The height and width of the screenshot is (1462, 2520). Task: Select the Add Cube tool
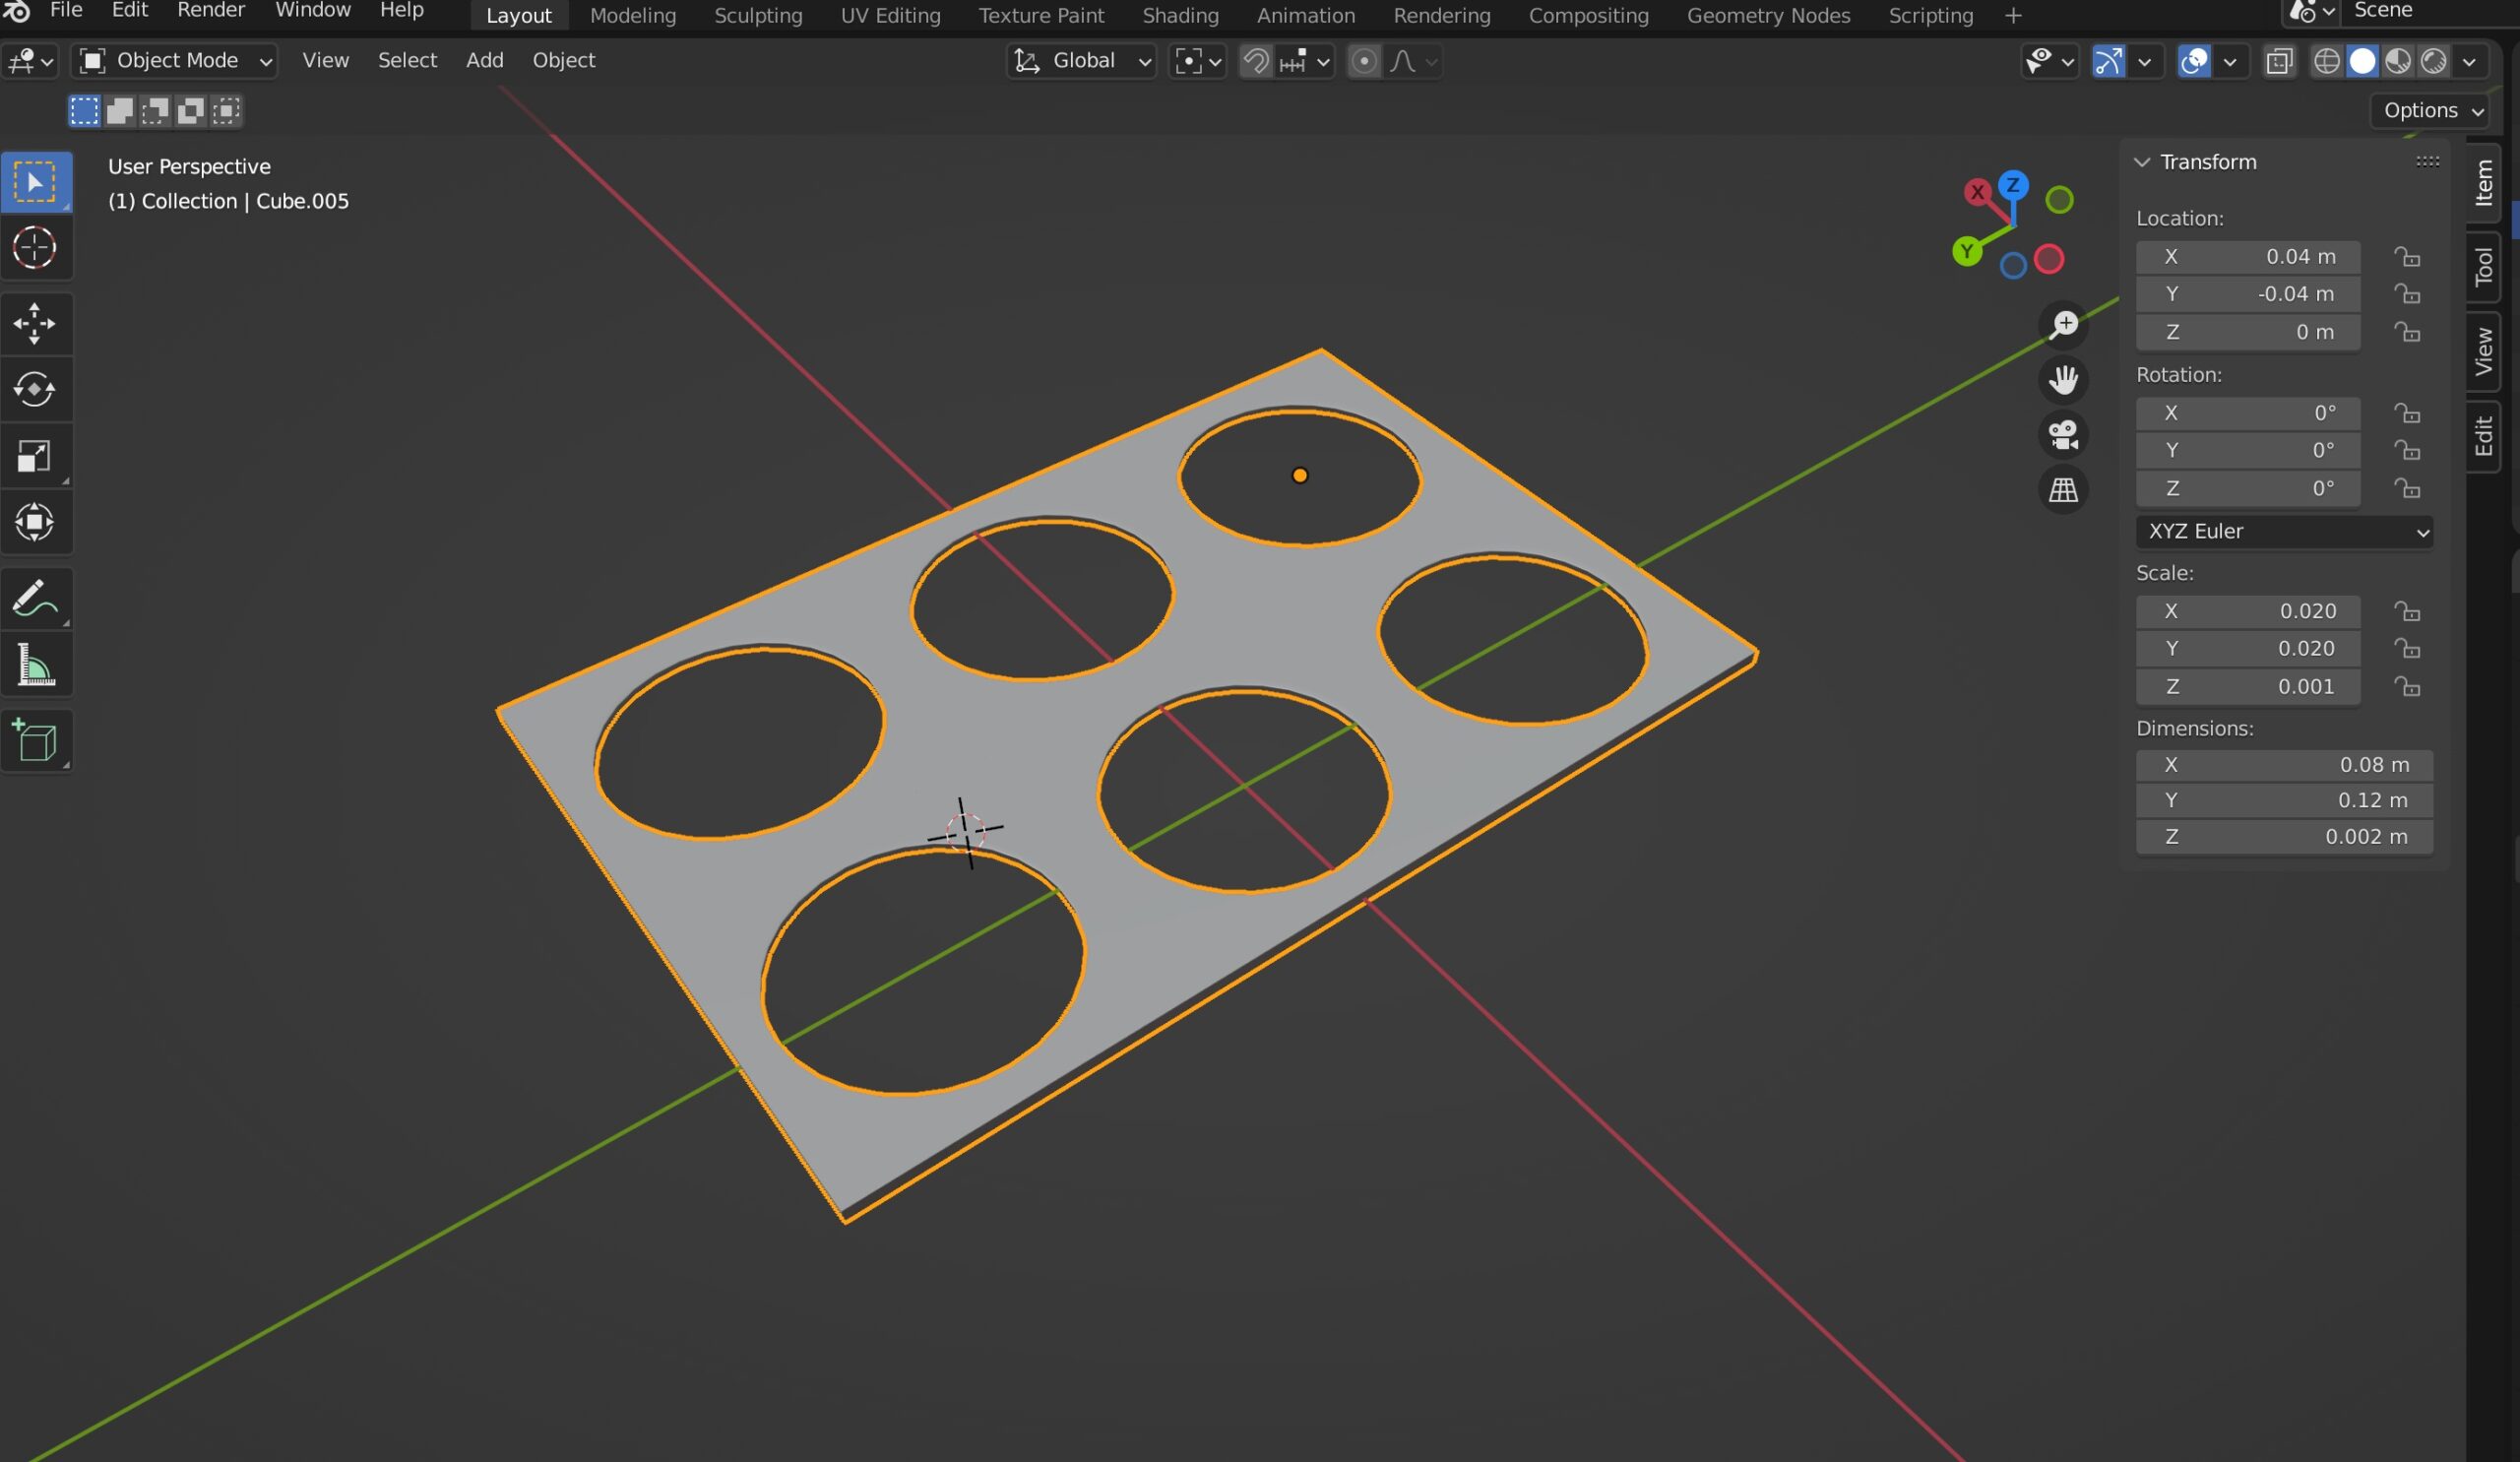point(36,740)
